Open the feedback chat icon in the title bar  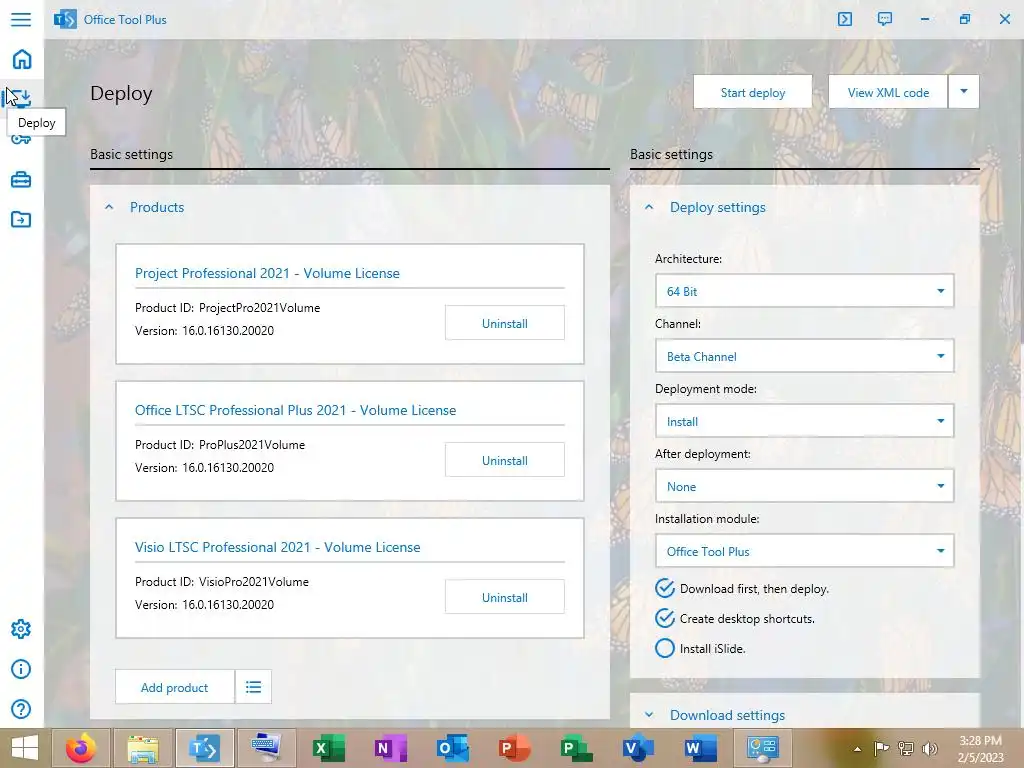pyautogui.click(x=884, y=19)
